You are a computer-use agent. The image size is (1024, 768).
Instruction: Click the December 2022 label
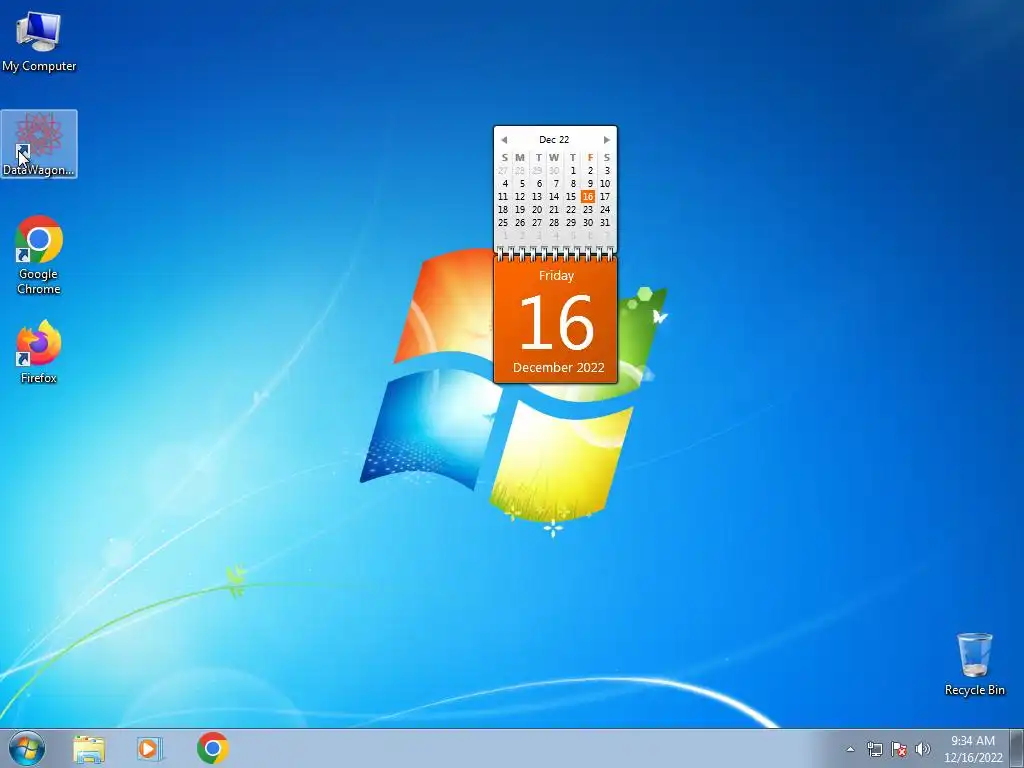pyautogui.click(x=558, y=368)
